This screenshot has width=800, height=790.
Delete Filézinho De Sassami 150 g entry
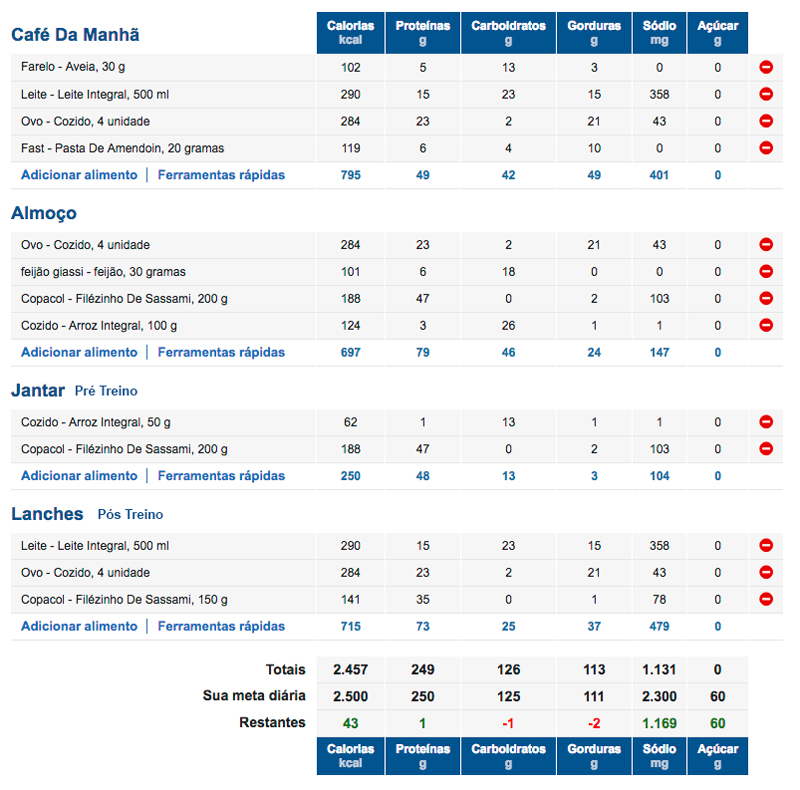point(766,599)
